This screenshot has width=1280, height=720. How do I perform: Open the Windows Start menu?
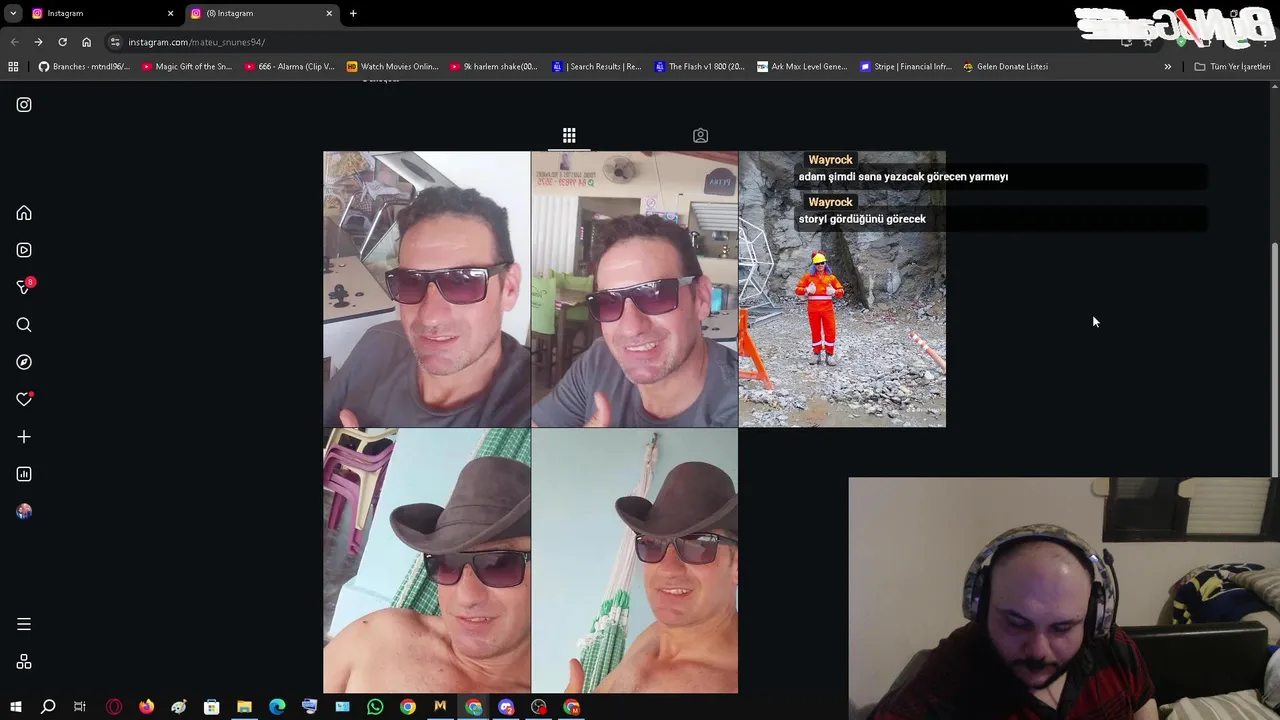click(x=15, y=707)
